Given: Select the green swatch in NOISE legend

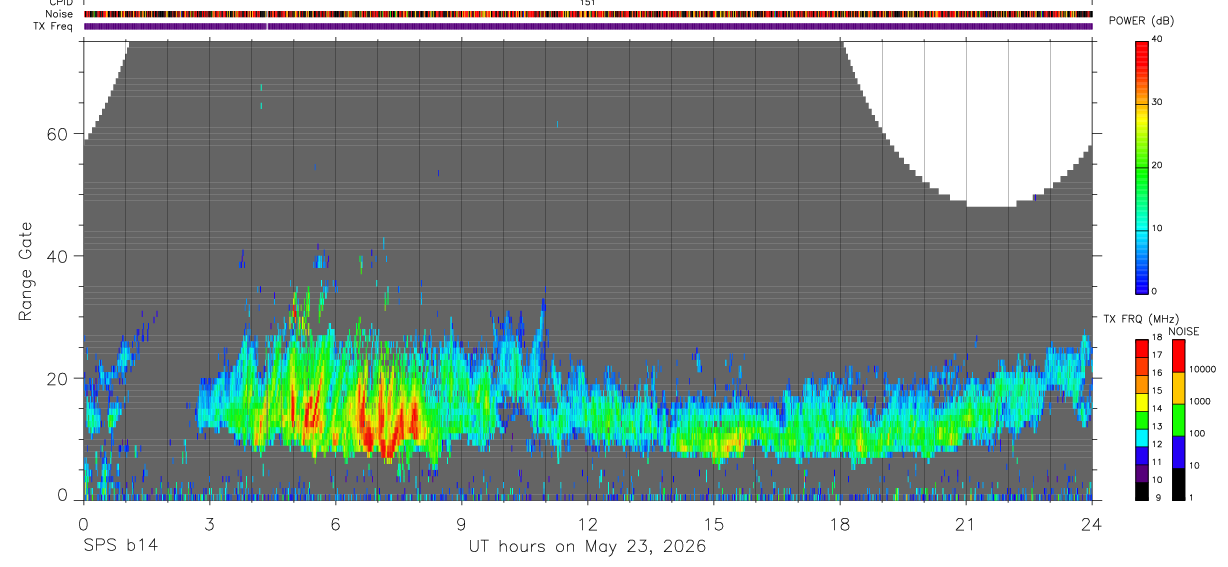Looking at the screenshot, I should 1178,420.
